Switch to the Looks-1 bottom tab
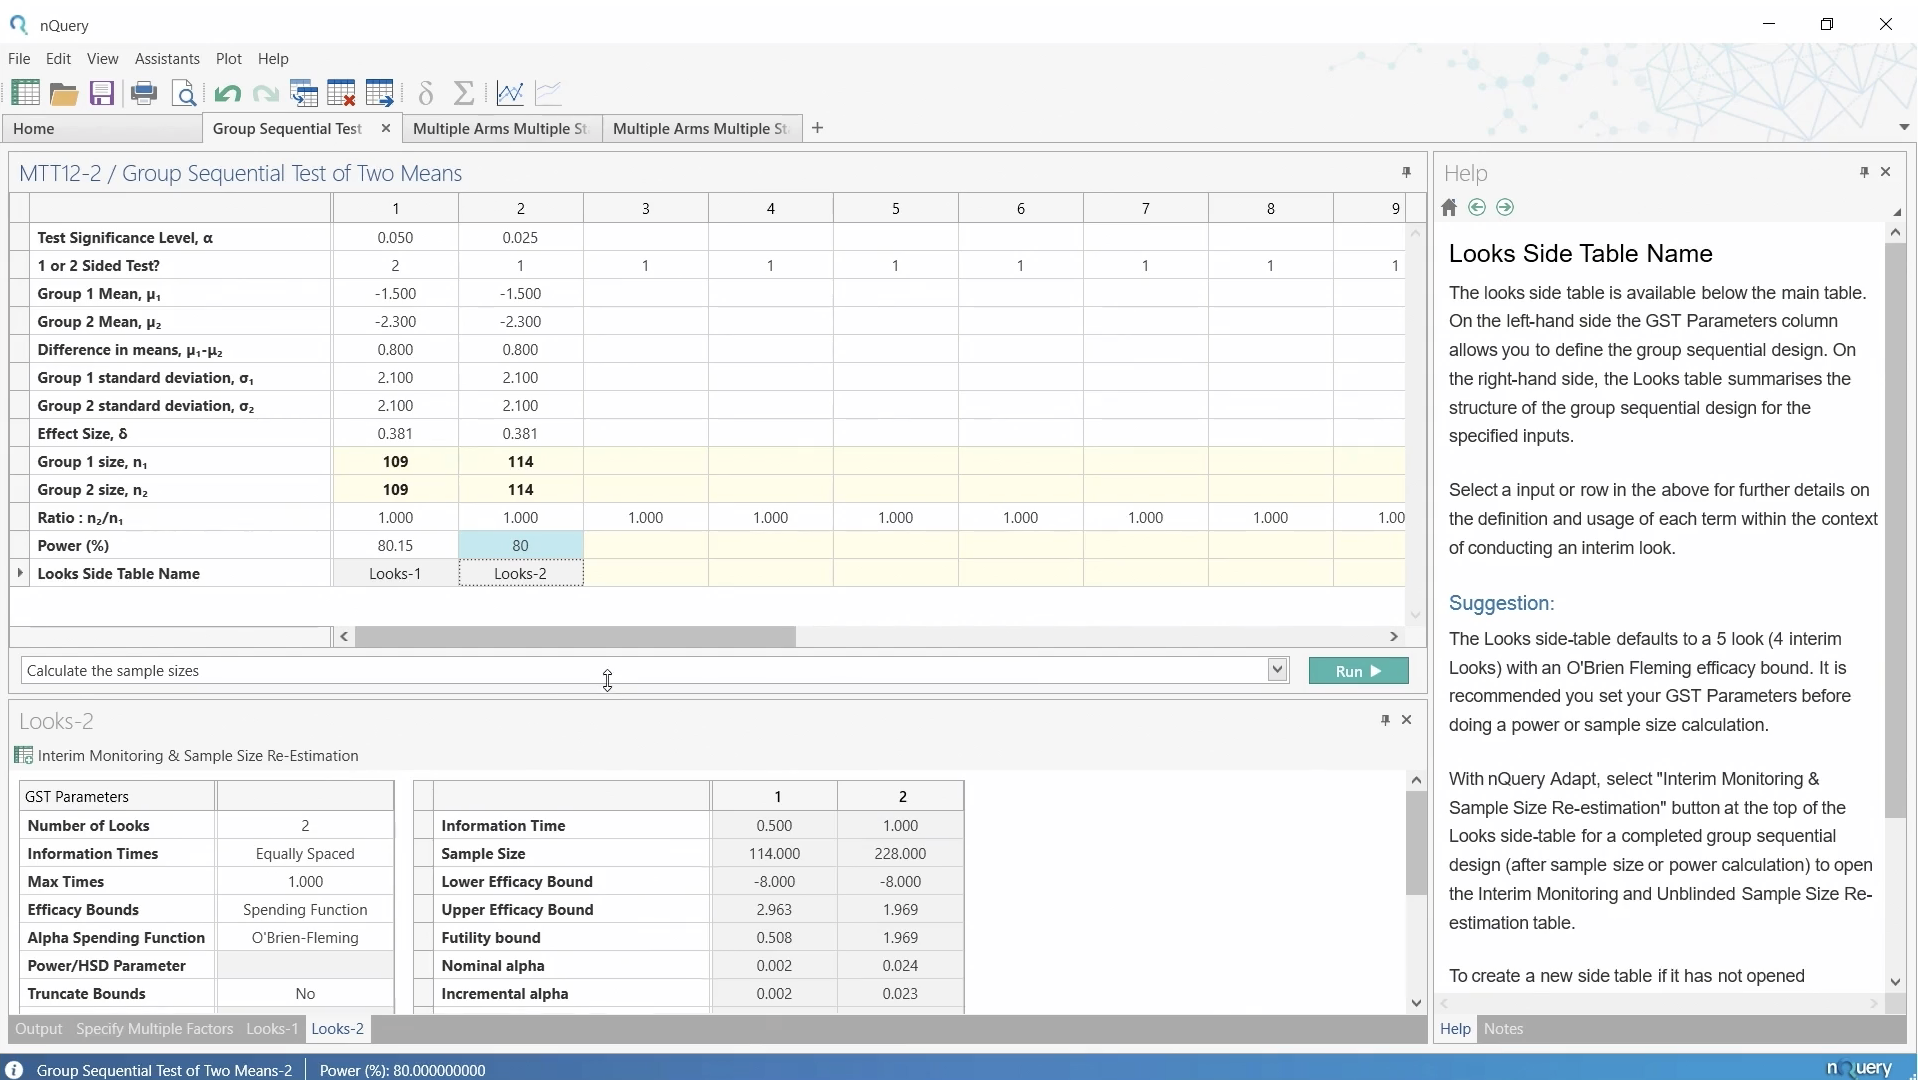Viewport: 1918px width, 1080px height. tap(272, 1029)
